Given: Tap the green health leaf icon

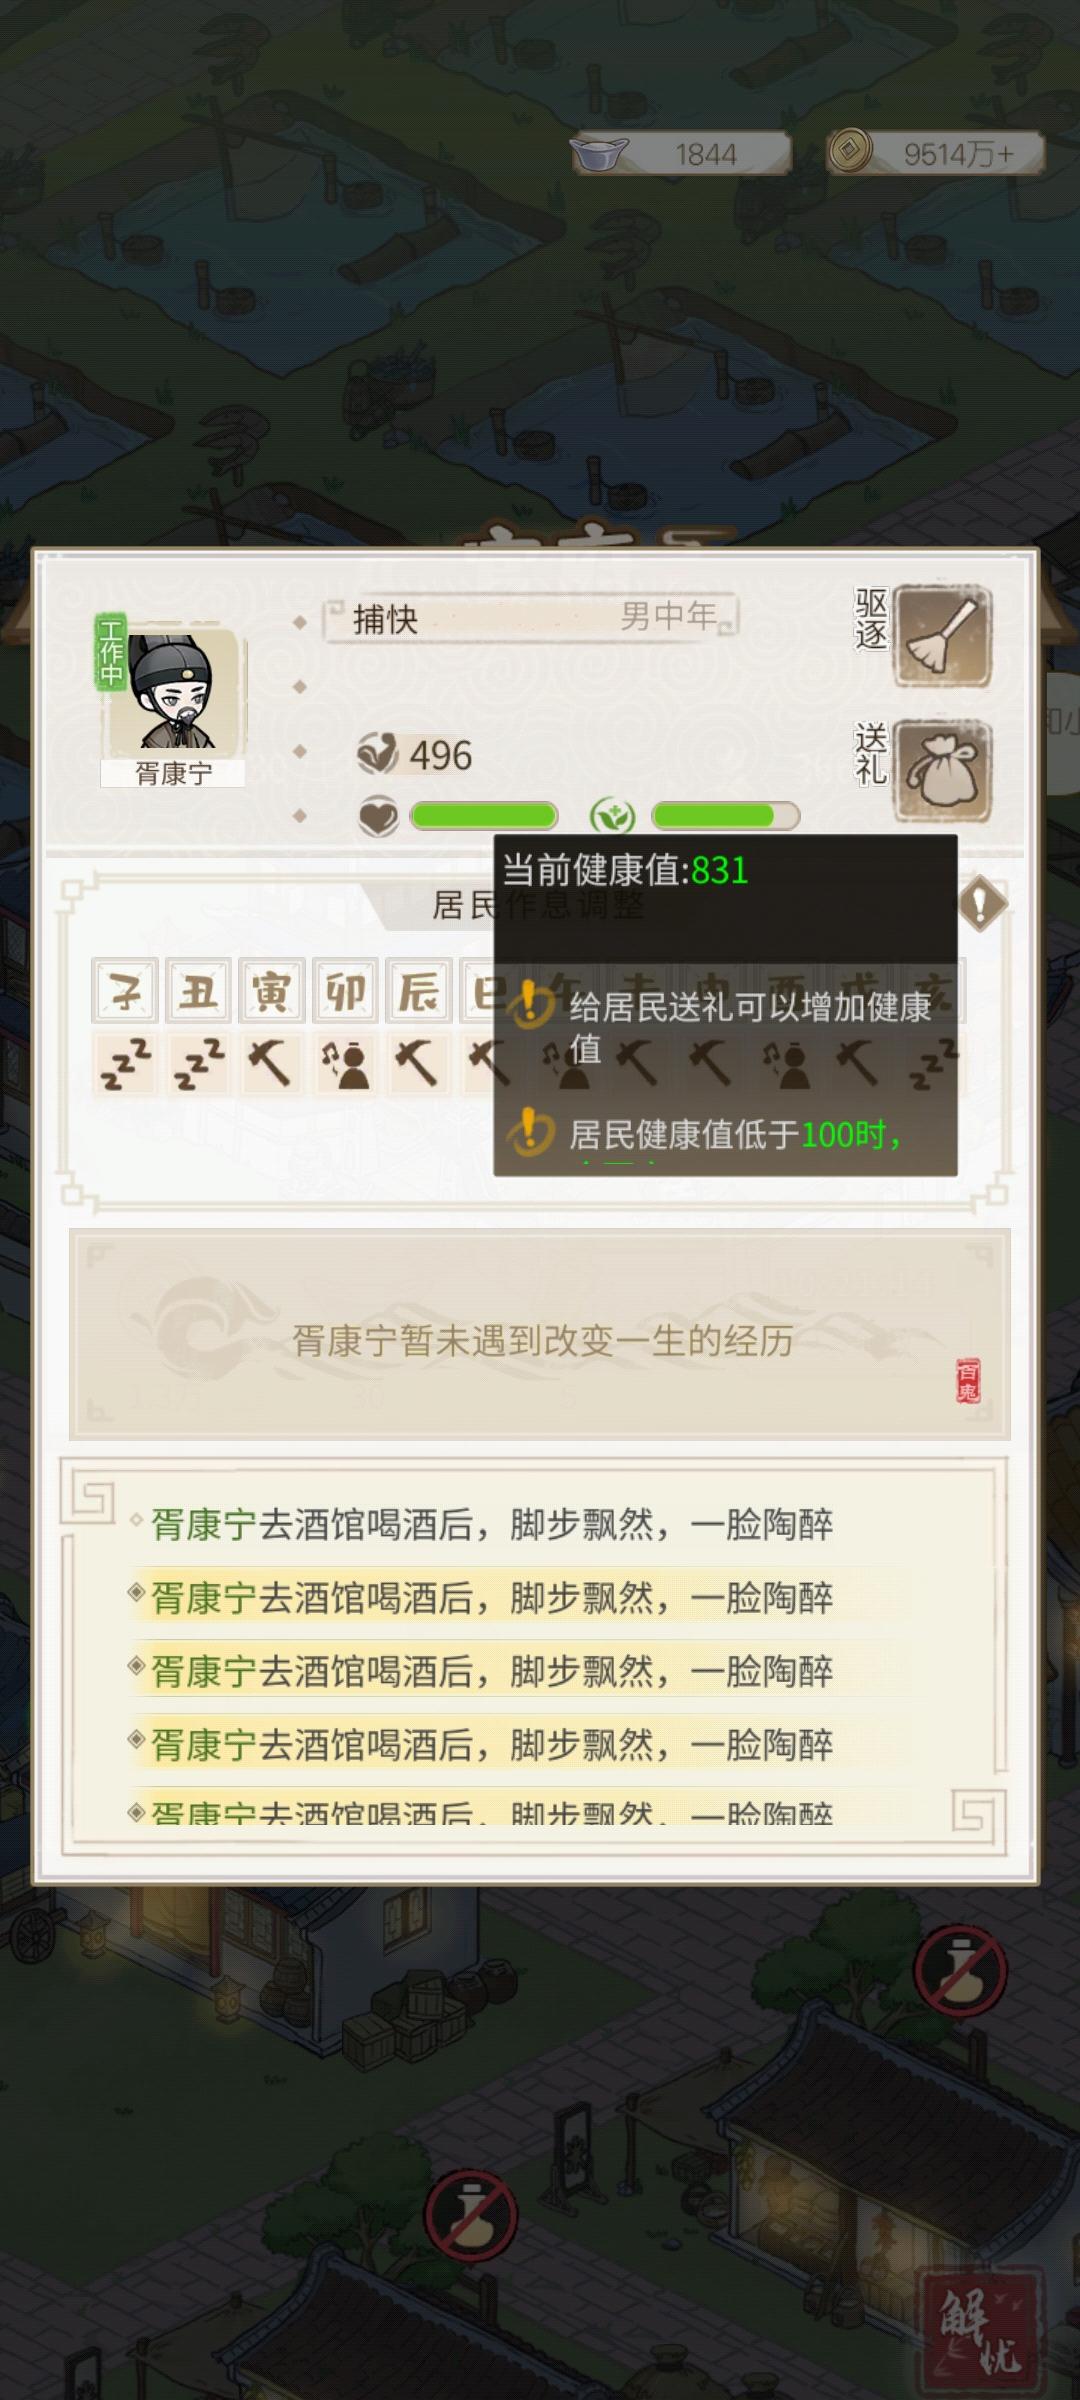Looking at the screenshot, I should (x=612, y=817).
